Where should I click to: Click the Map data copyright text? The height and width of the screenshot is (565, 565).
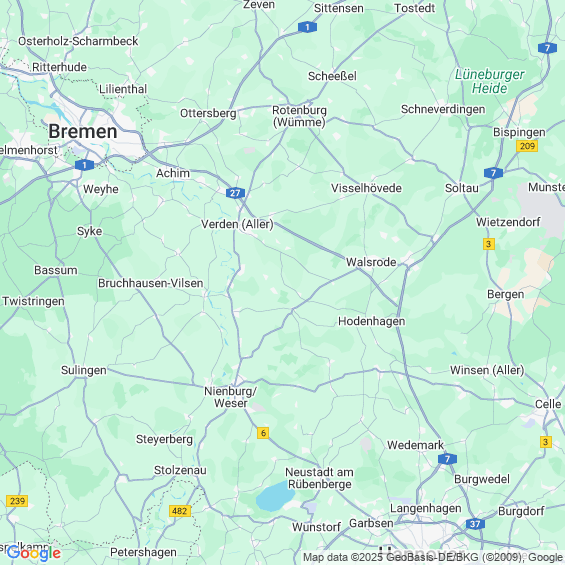click(x=433, y=557)
